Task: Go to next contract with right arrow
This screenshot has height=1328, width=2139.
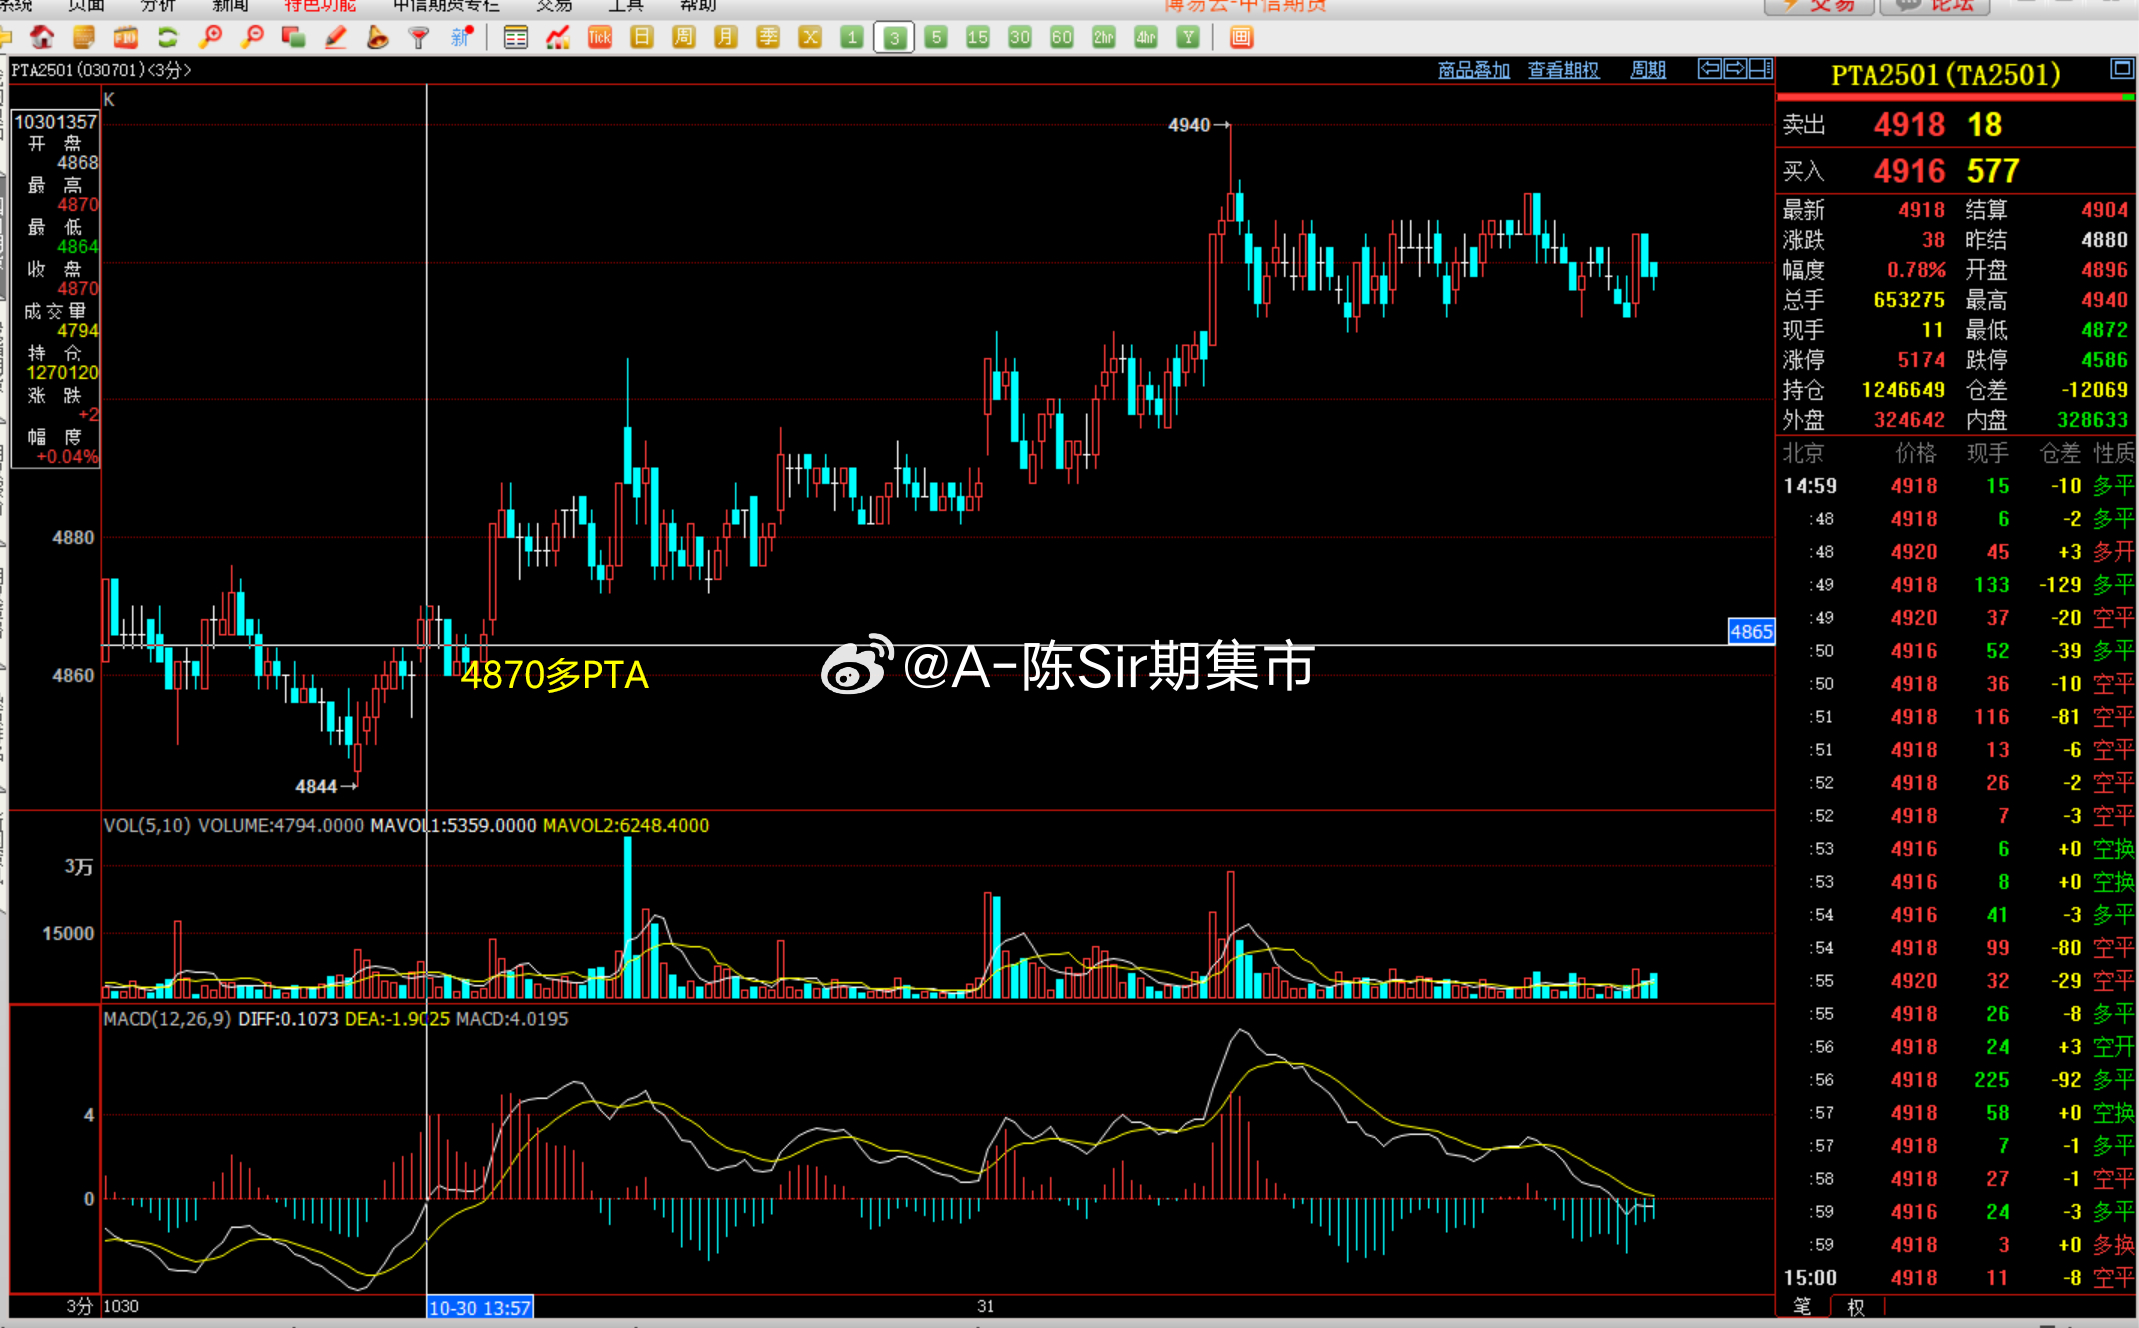Action: 1735,69
